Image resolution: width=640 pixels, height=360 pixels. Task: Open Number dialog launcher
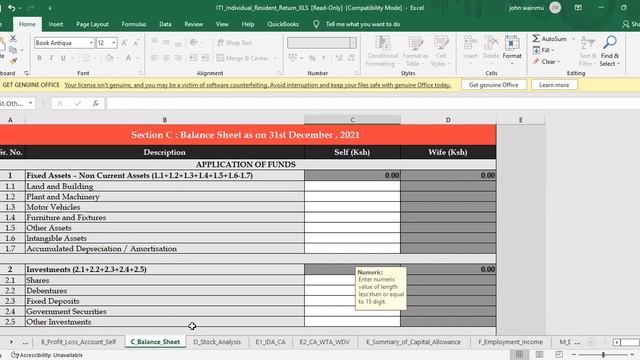356,73
